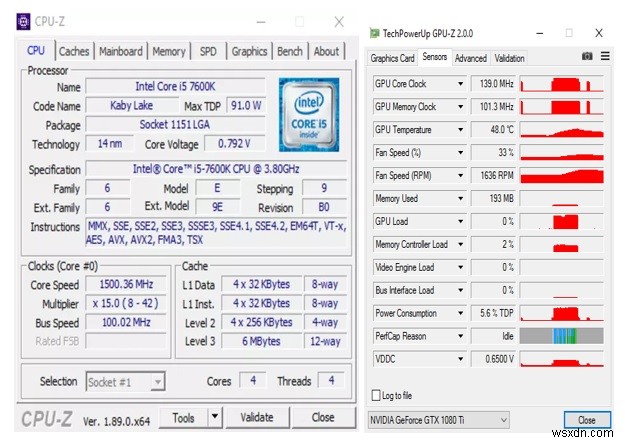This screenshot has height=443, width=625.
Task: Click the Socket 1151 LGA package value
Action: [175, 124]
